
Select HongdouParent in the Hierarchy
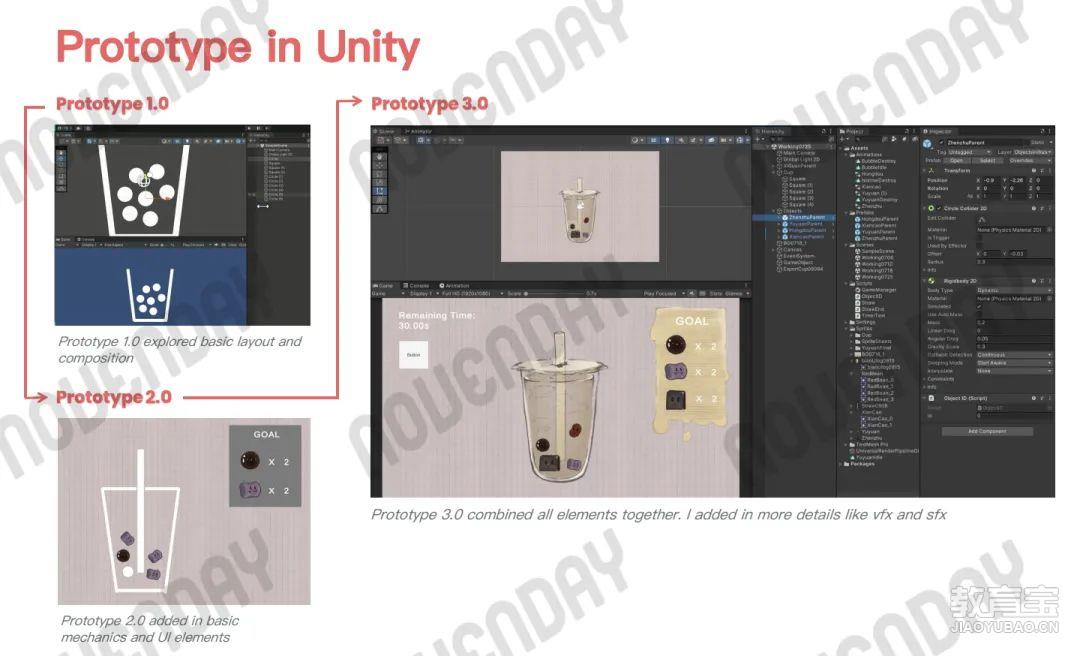pyautogui.click(x=807, y=230)
